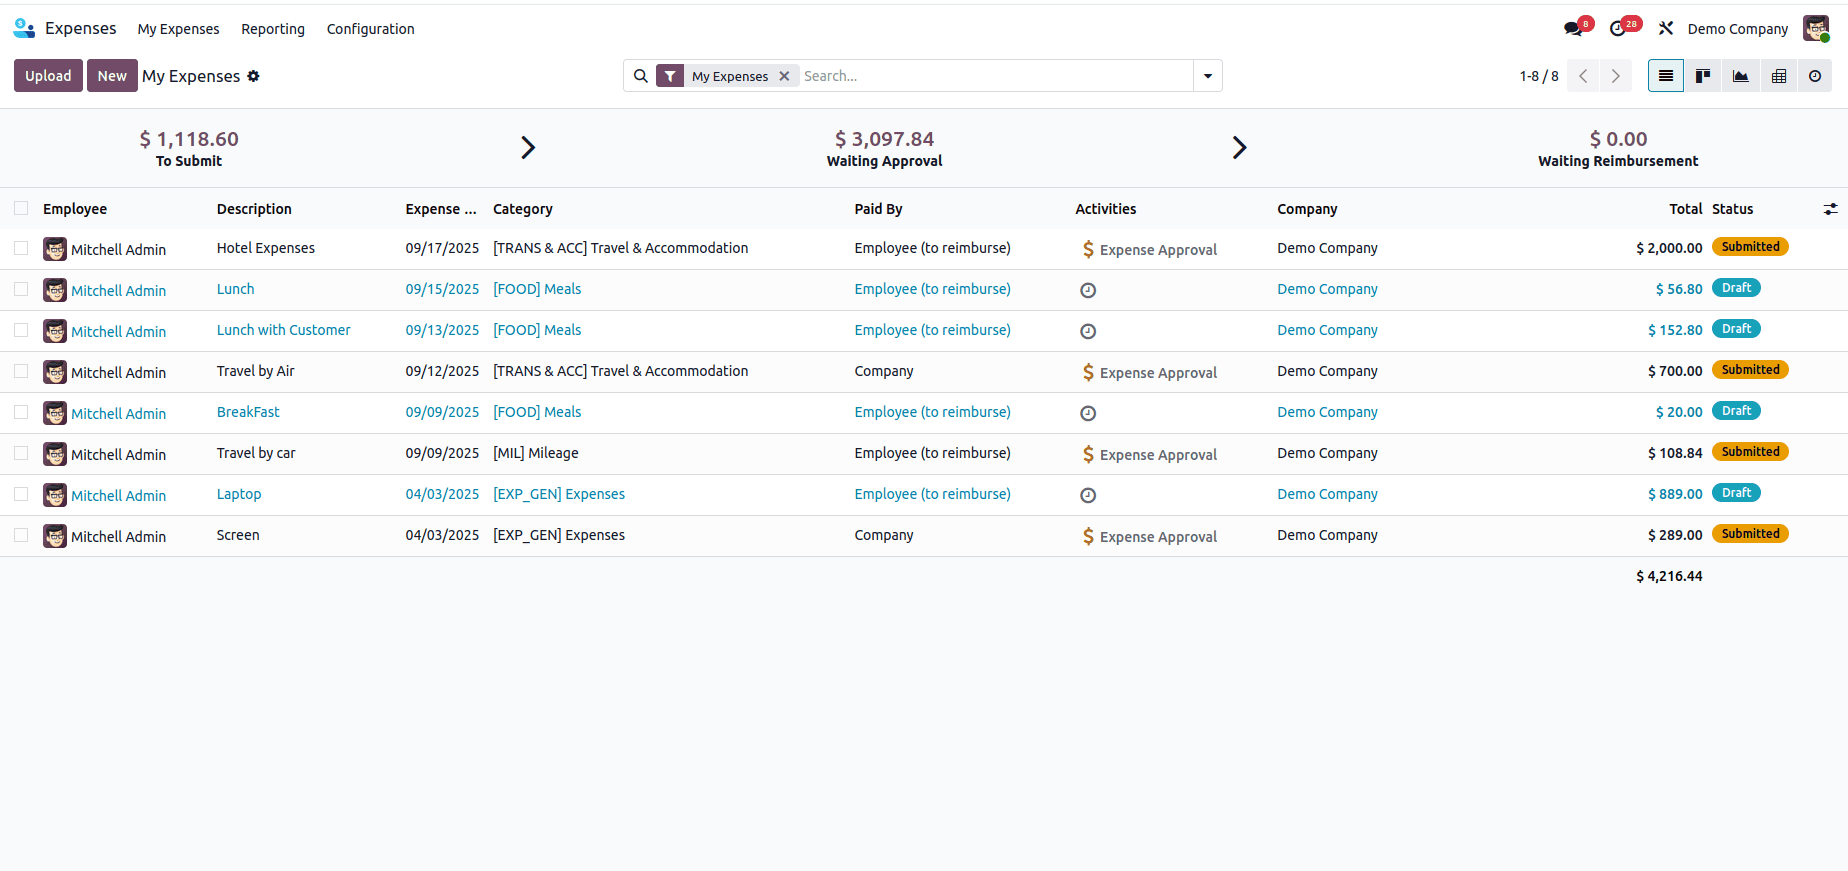Open the Laptop expense record
This screenshot has width=1848, height=871.
click(239, 494)
